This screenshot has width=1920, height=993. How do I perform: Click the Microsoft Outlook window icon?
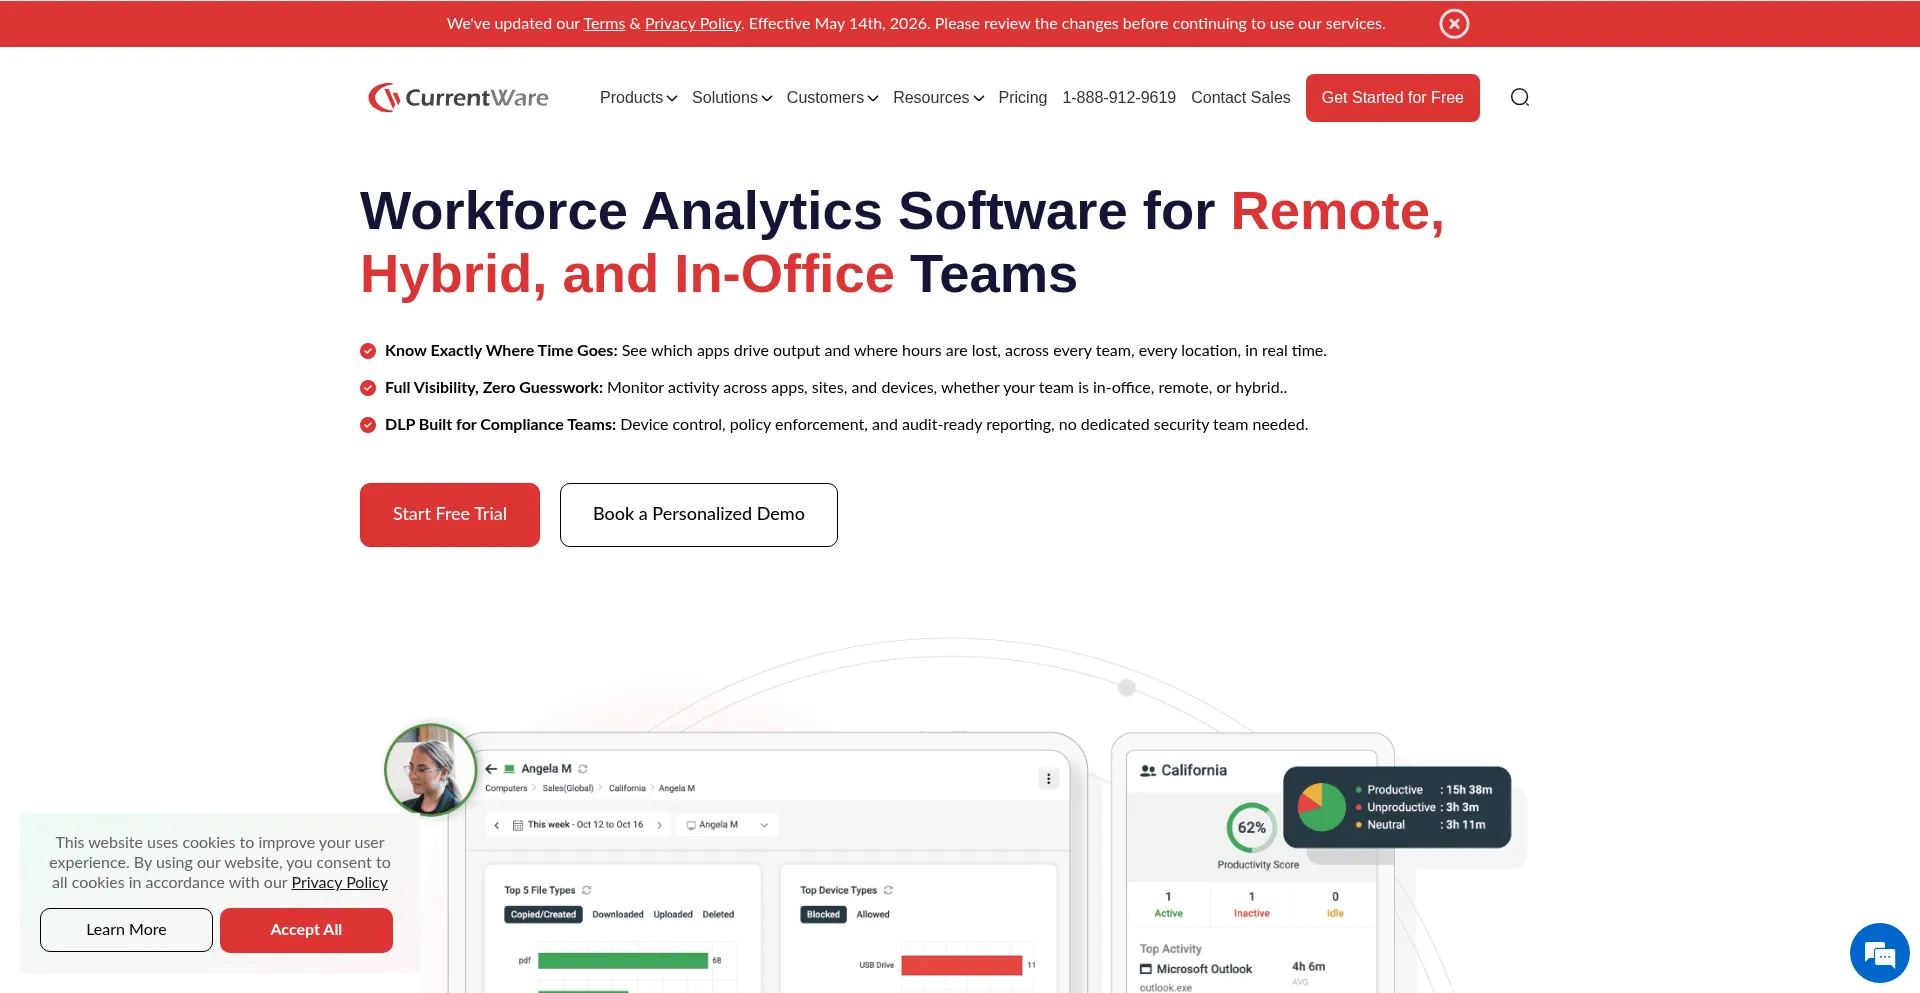(1146, 969)
